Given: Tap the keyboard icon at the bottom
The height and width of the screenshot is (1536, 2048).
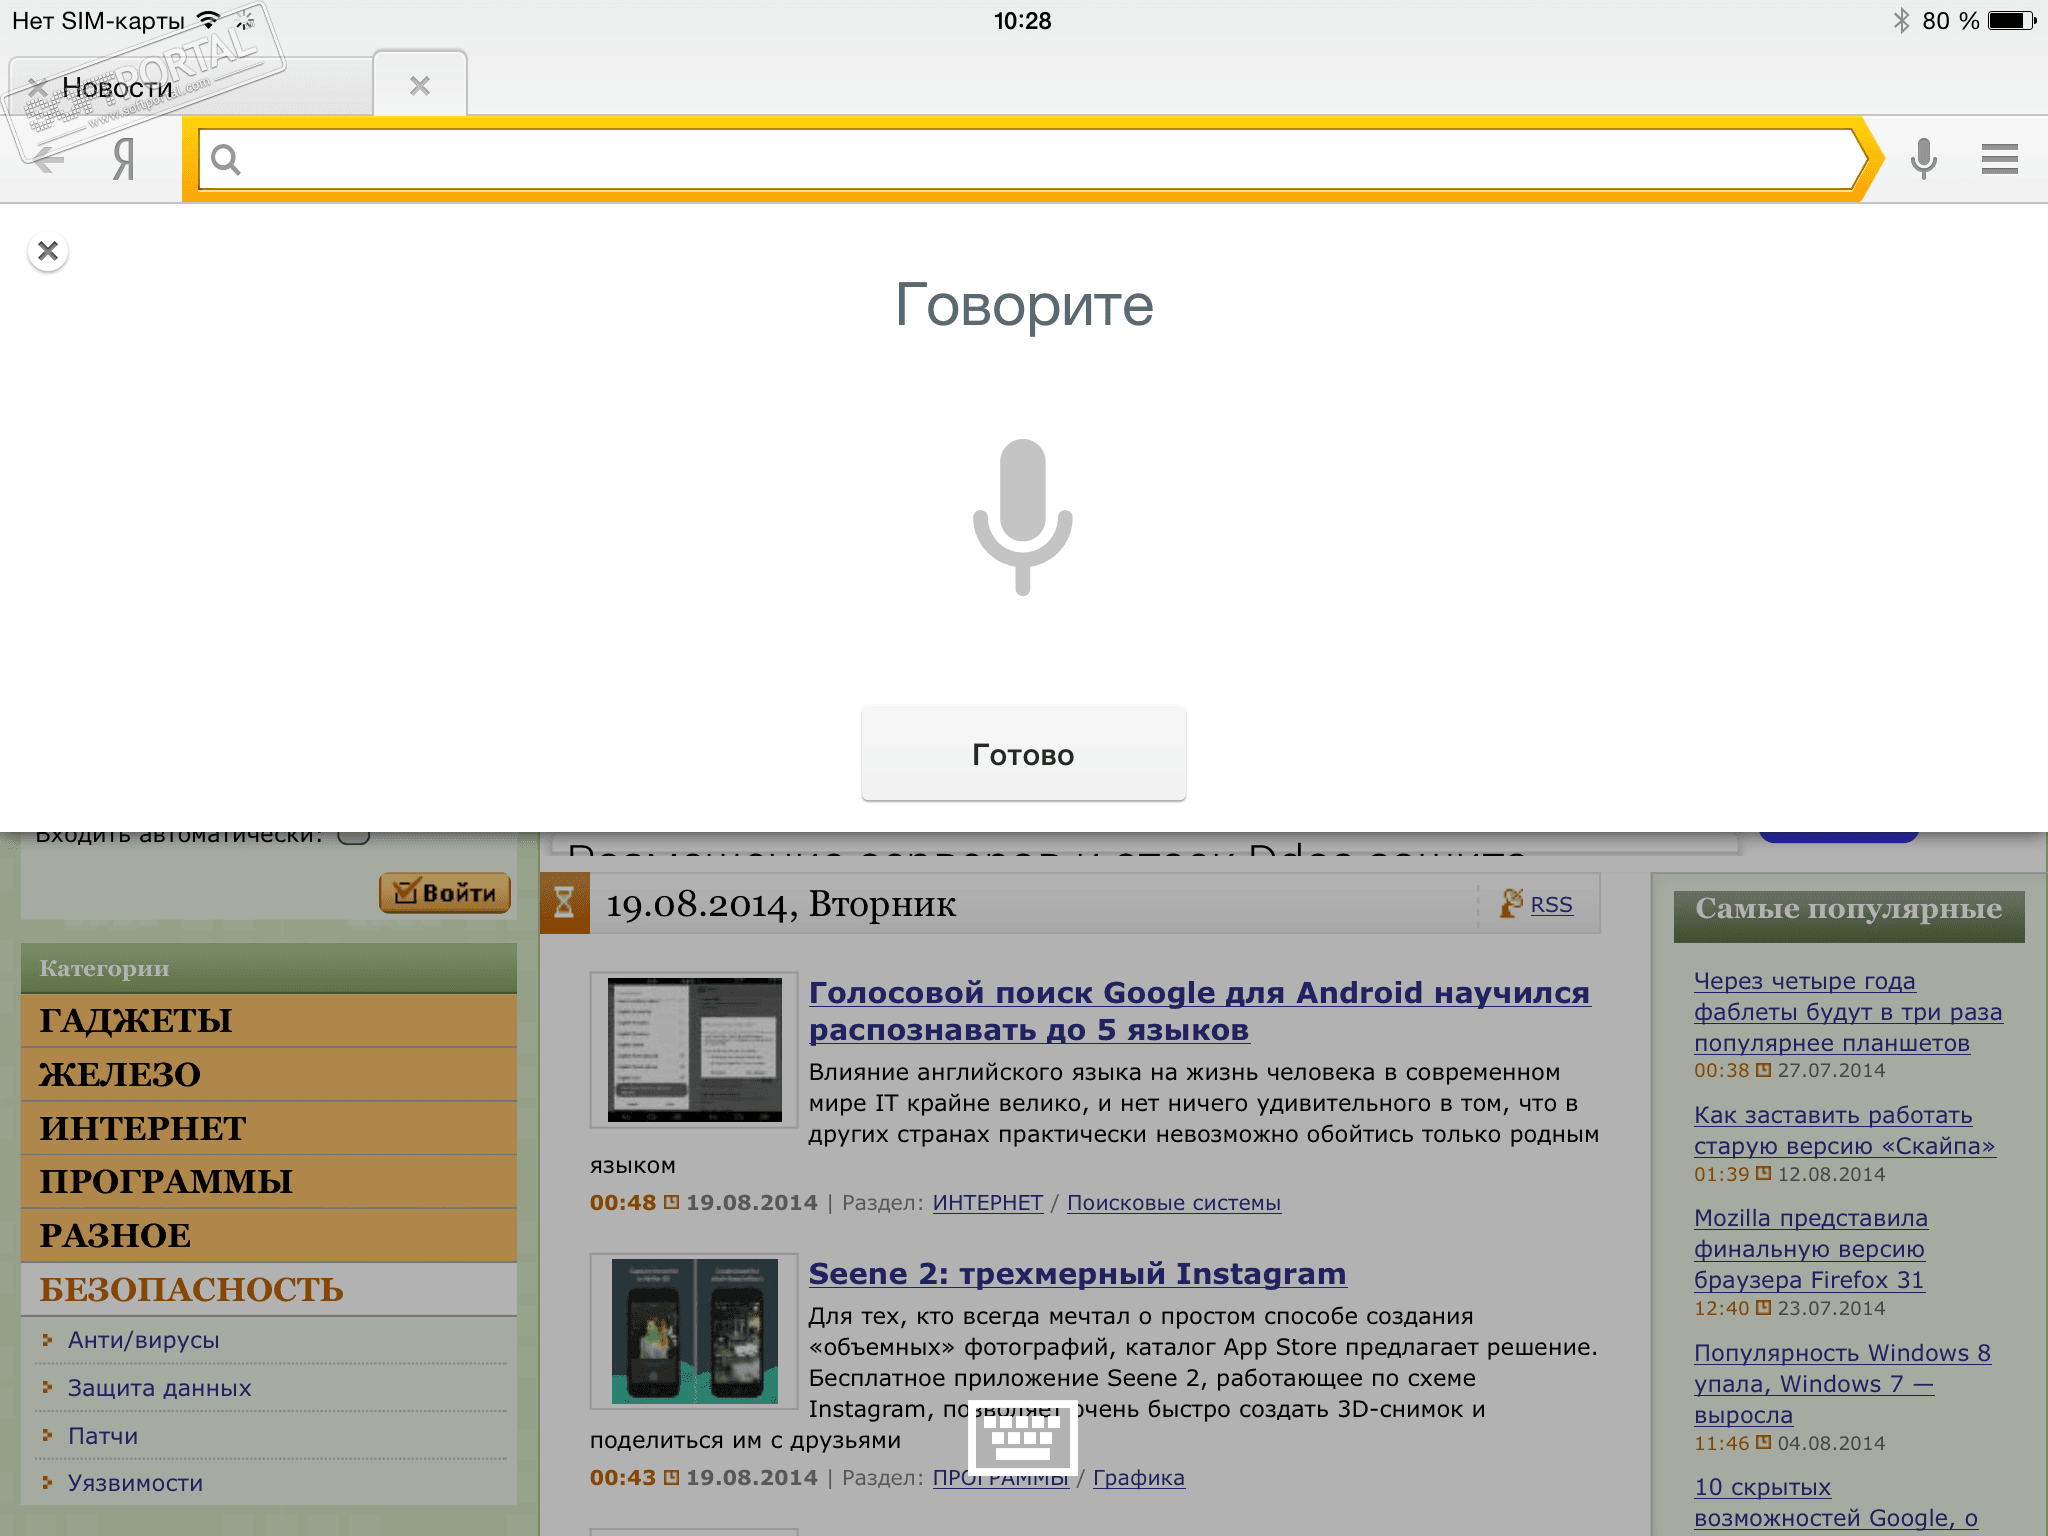Looking at the screenshot, I should (1023, 1439).
